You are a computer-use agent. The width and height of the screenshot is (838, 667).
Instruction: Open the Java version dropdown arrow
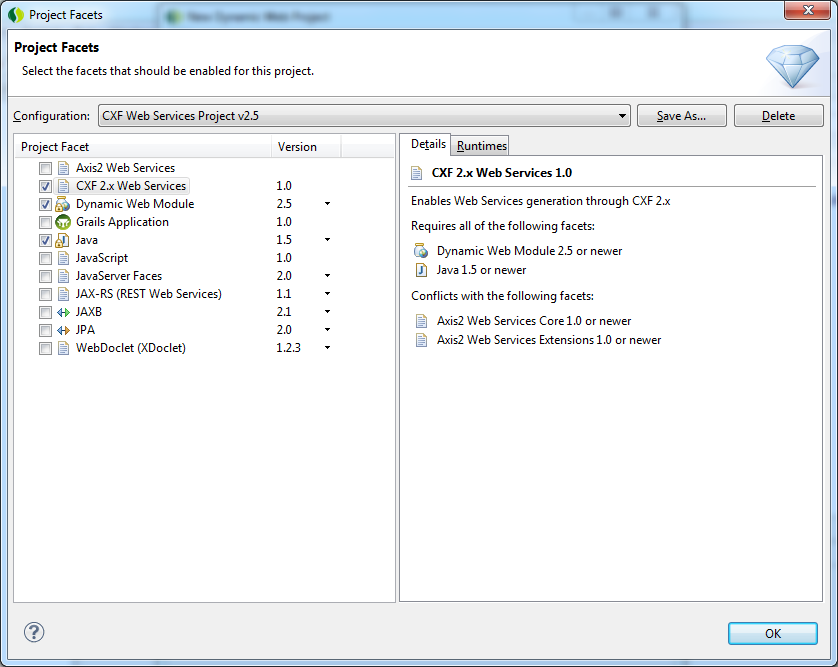click(x=328, y=239)
